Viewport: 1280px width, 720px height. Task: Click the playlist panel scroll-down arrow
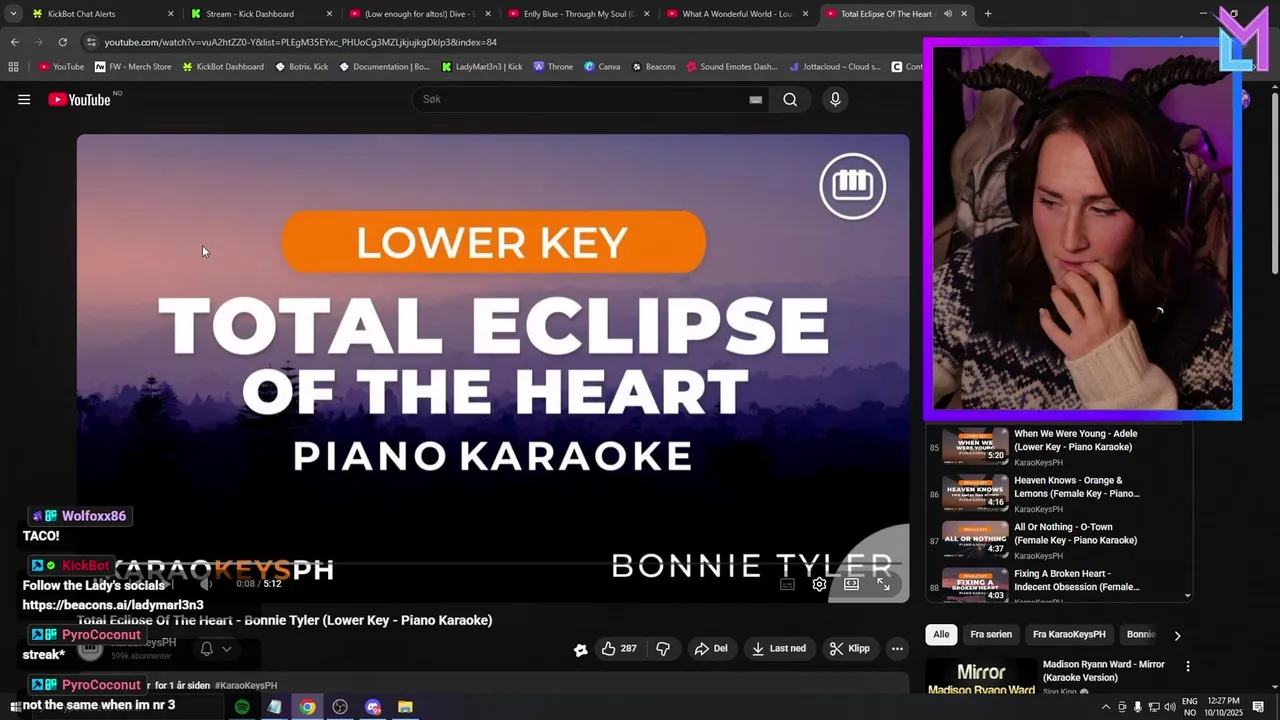(1188, 595)
